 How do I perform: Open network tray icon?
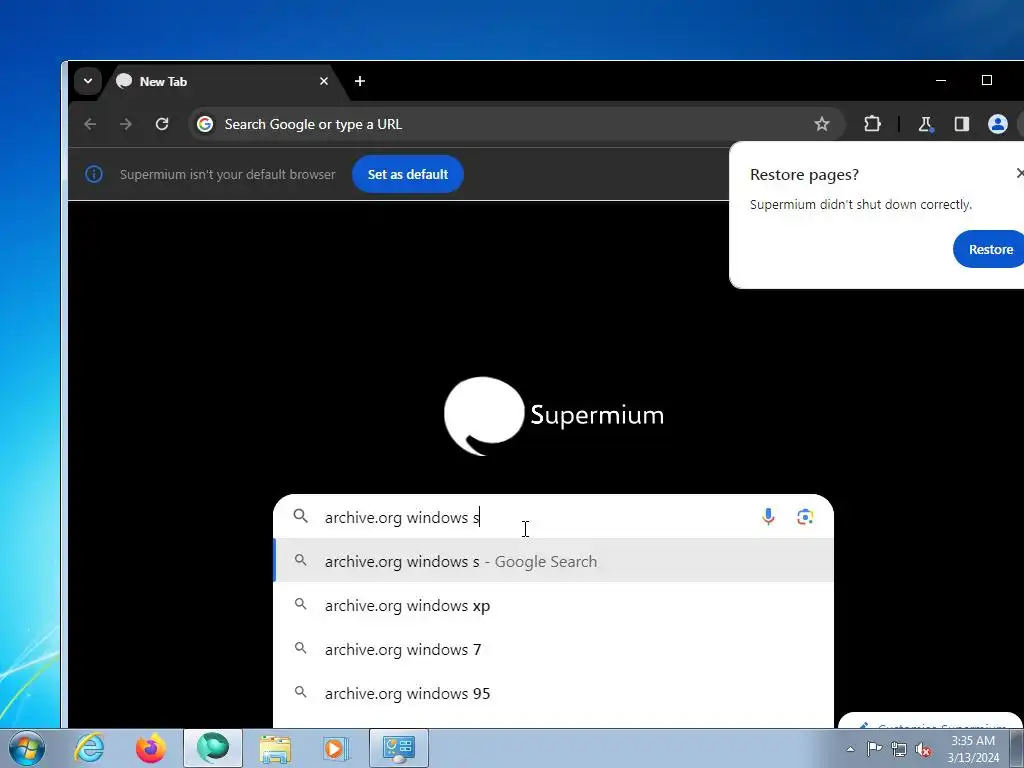coord(899,749)
